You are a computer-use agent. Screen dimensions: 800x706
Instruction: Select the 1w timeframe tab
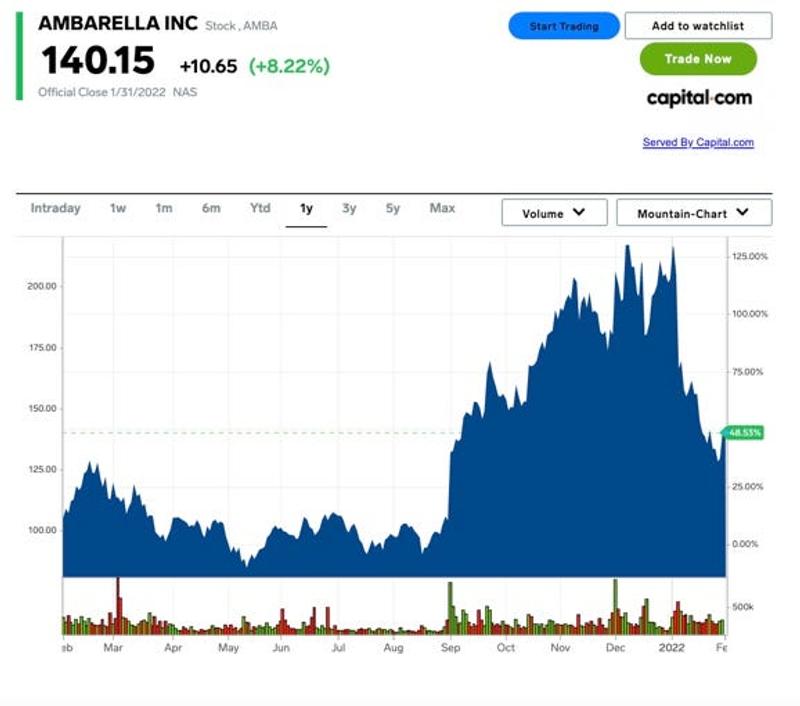[118, 208]
